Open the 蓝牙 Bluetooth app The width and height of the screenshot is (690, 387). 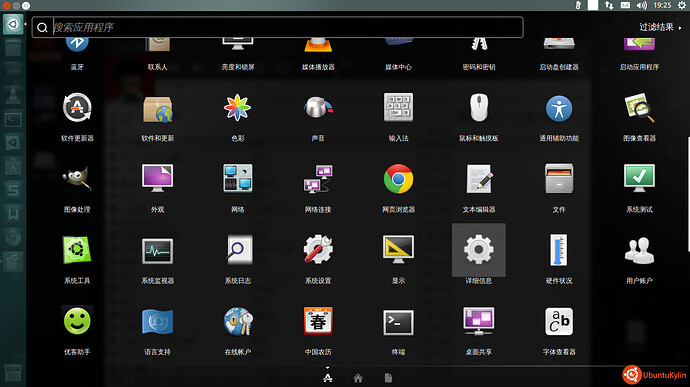(x=77, y=45)
